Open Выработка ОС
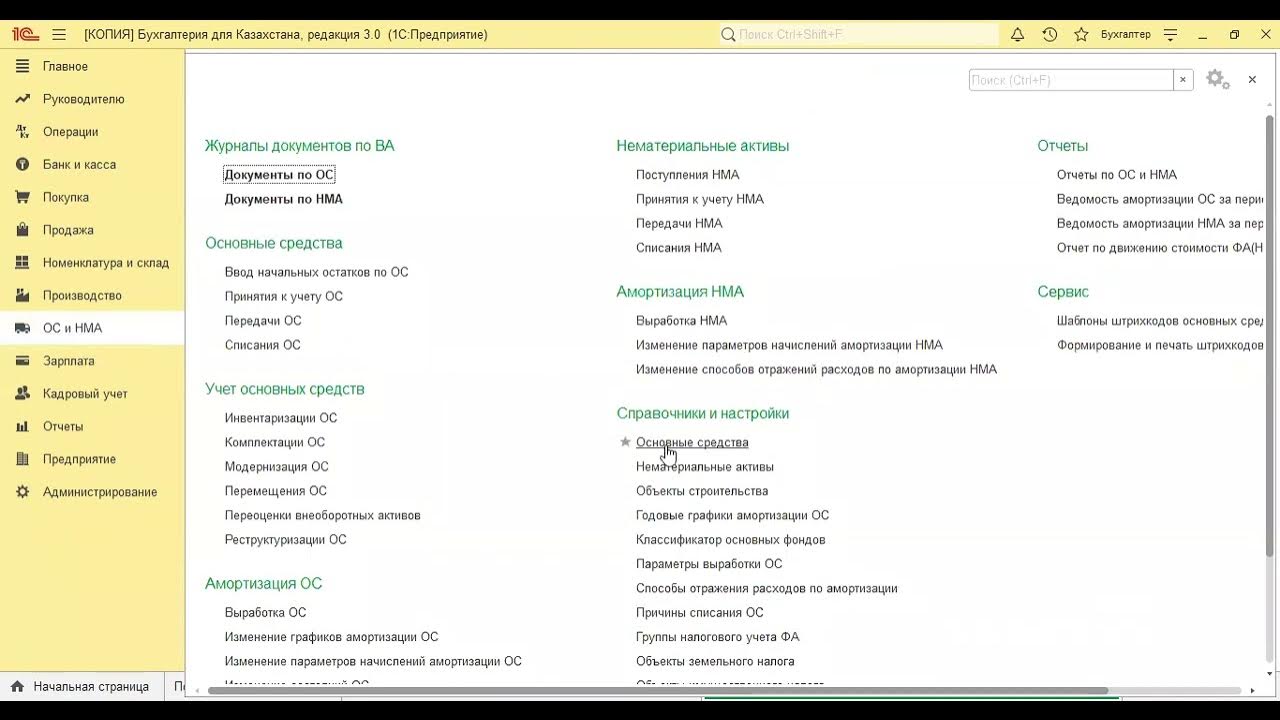 [265, 612]
